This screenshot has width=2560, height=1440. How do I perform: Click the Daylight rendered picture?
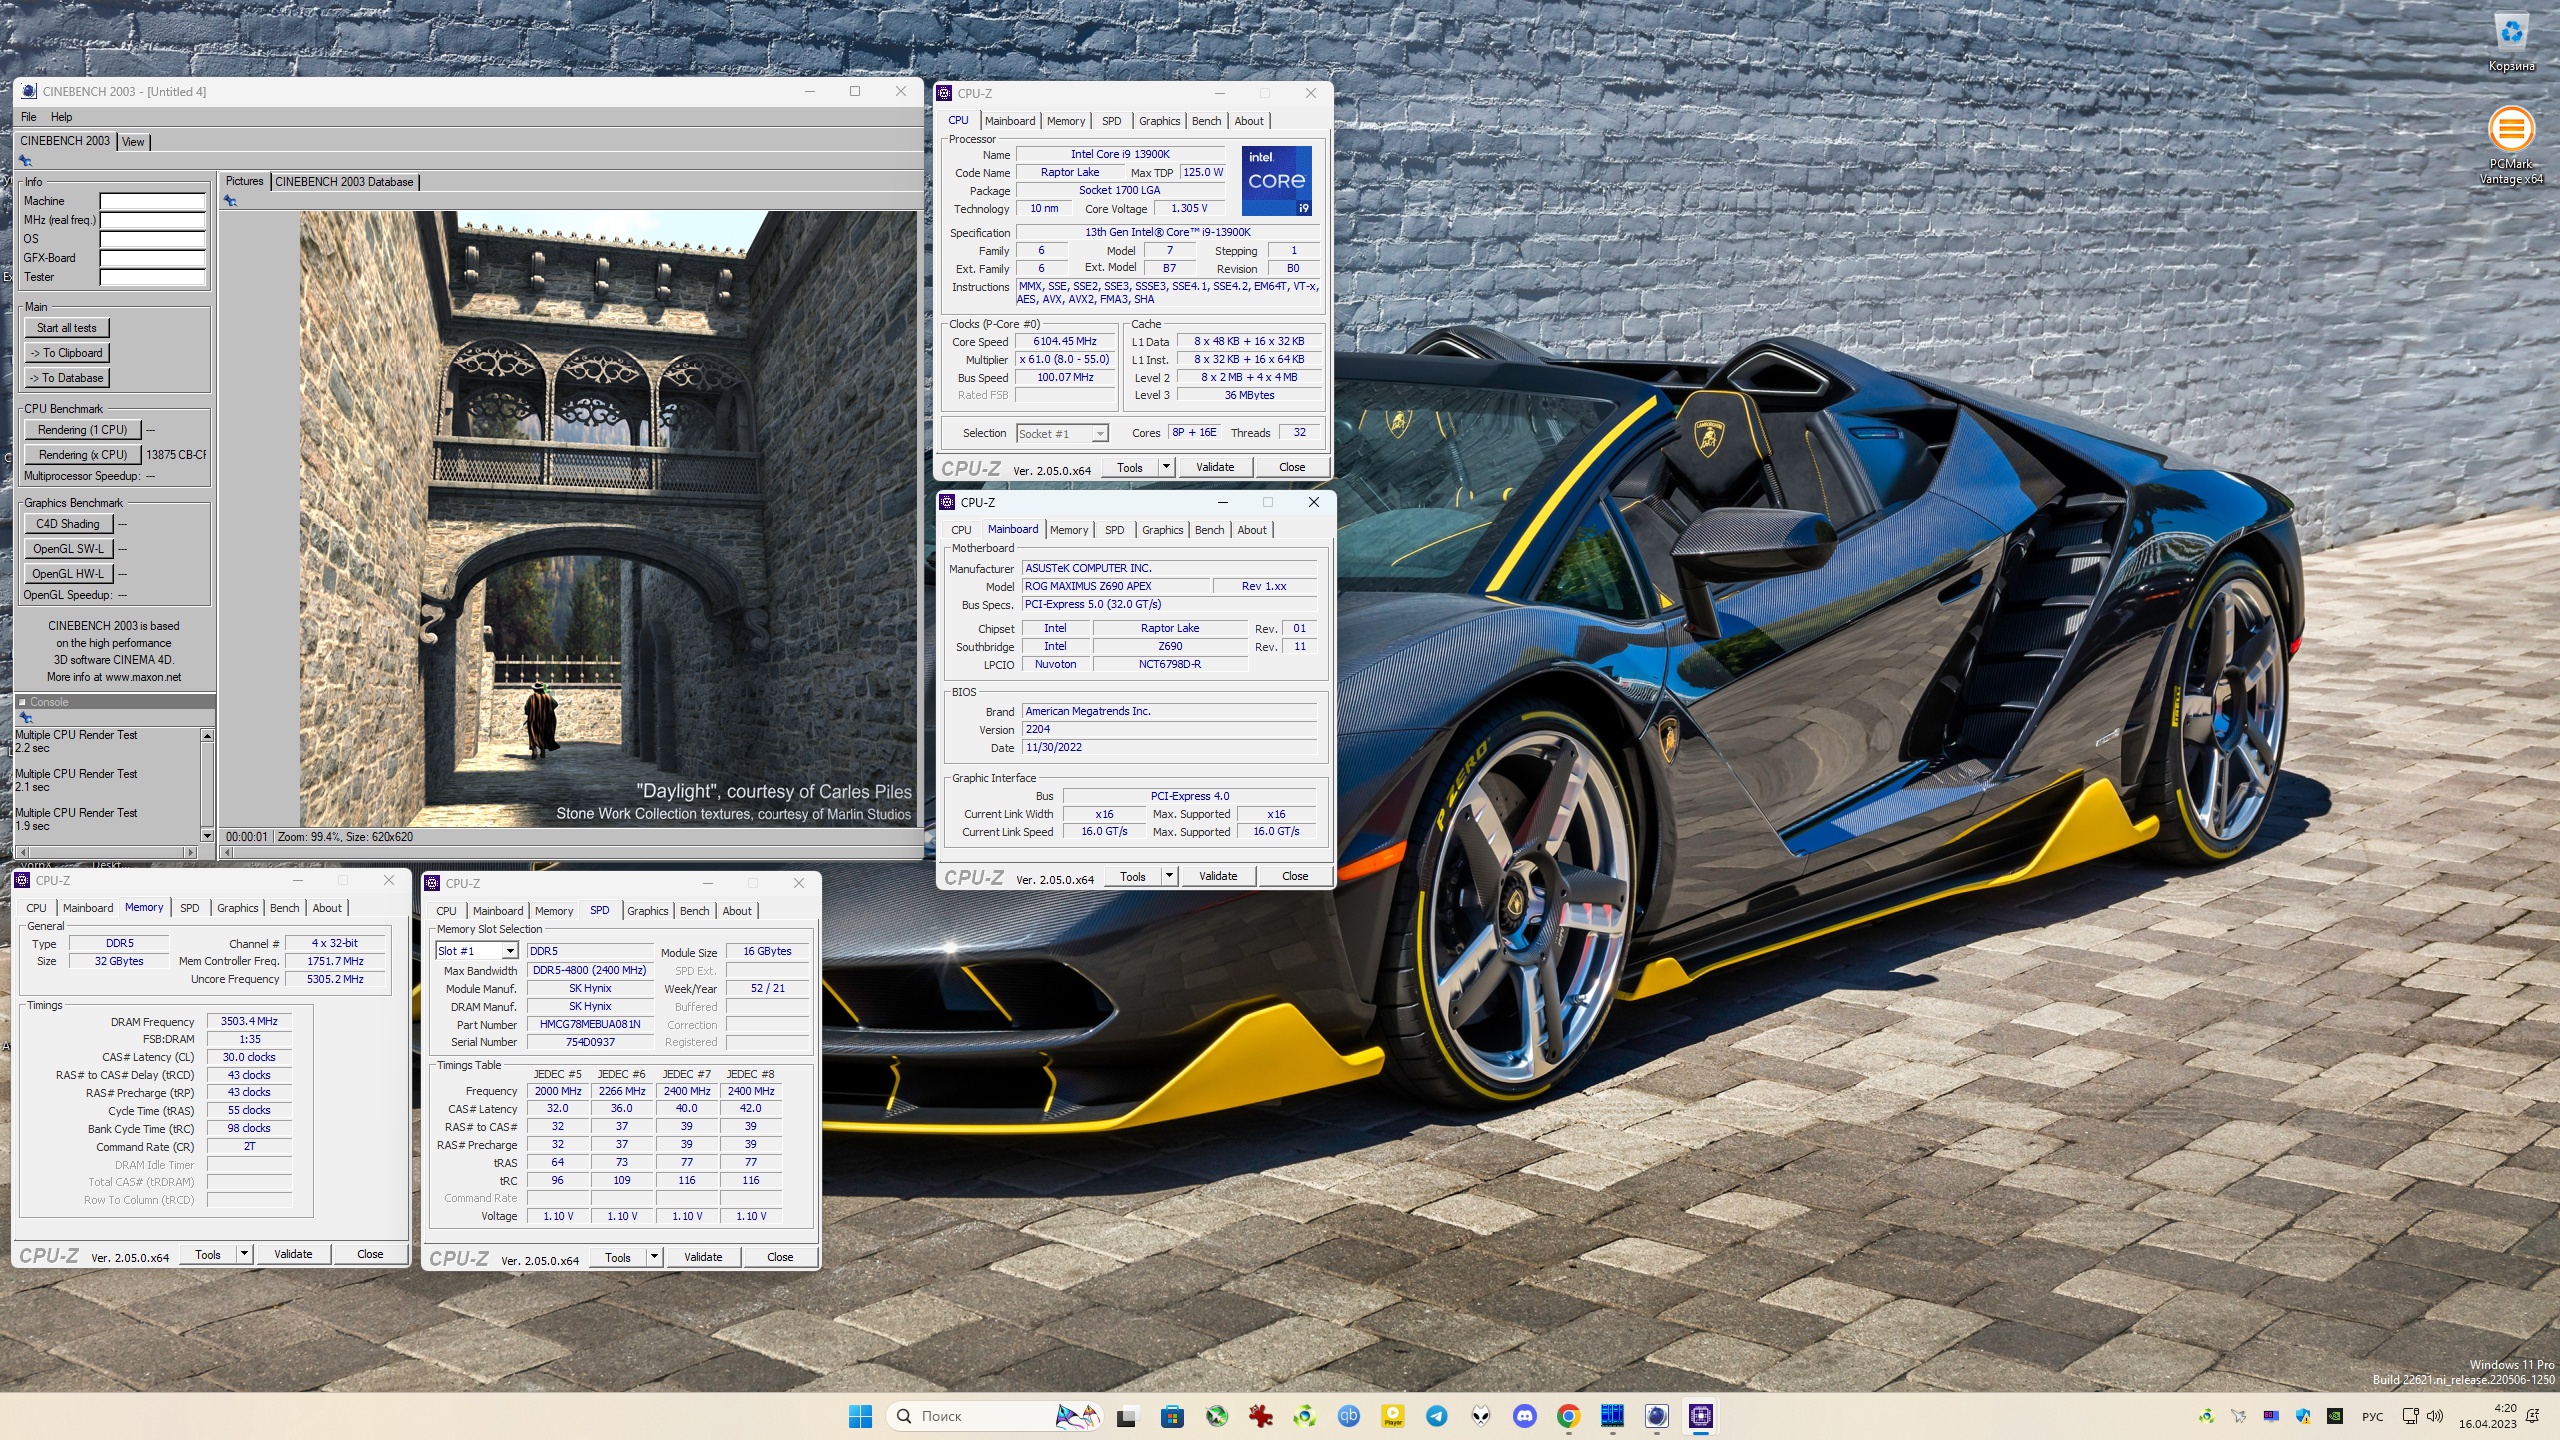(x=608, y=518)
